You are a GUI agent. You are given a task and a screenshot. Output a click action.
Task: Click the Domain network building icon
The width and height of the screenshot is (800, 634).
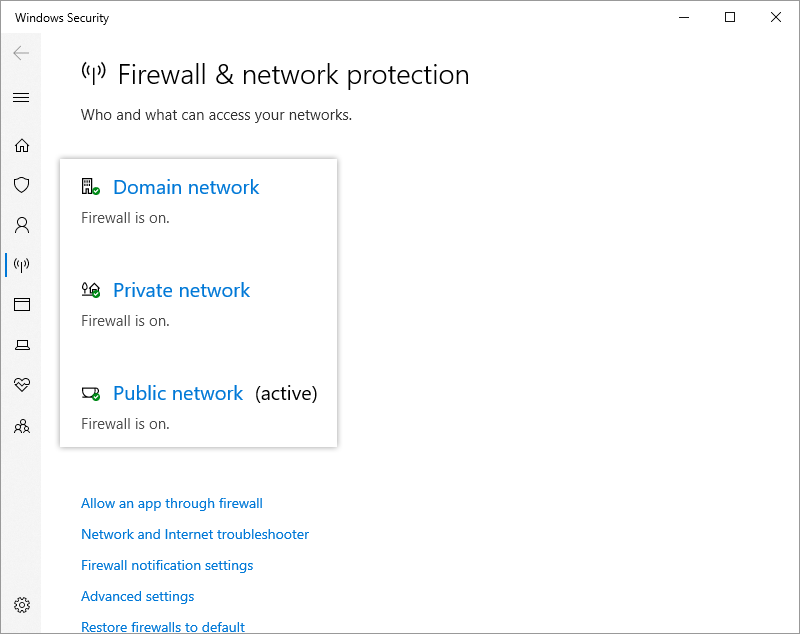(x=90, y=187)
